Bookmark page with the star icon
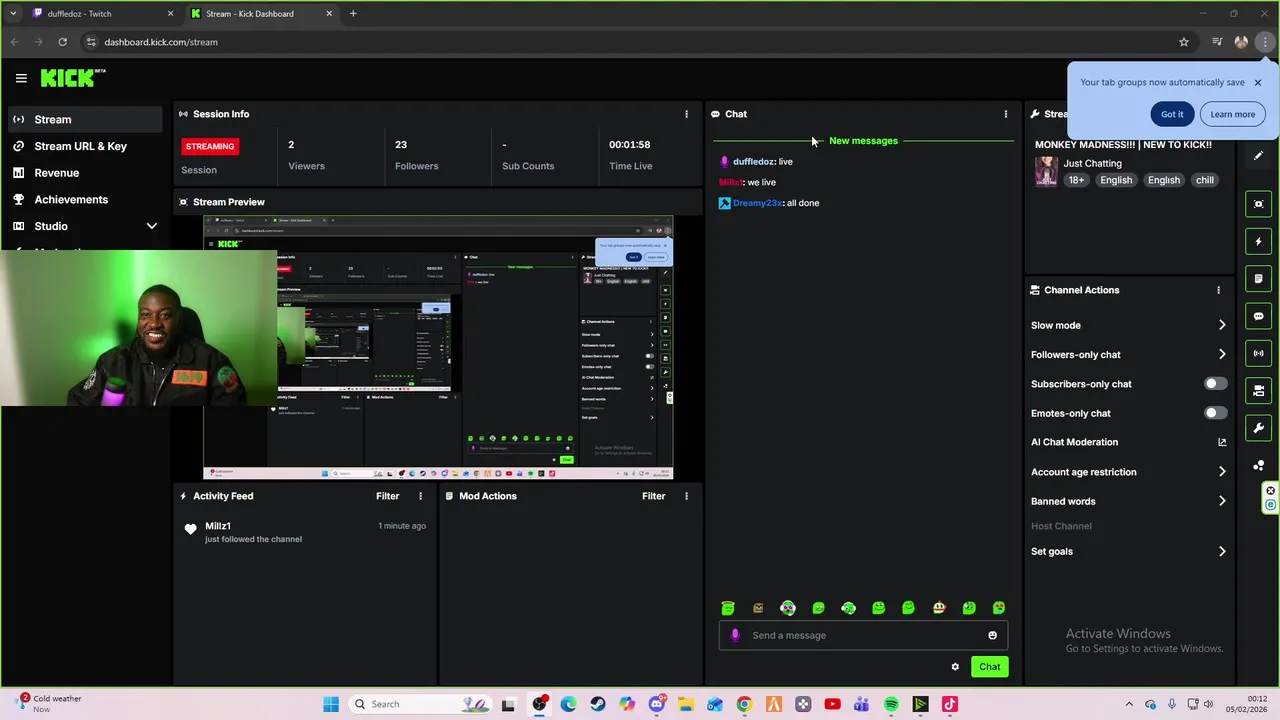The width and height of the screenshot is (1280, 720). (x=1184, y=42)
